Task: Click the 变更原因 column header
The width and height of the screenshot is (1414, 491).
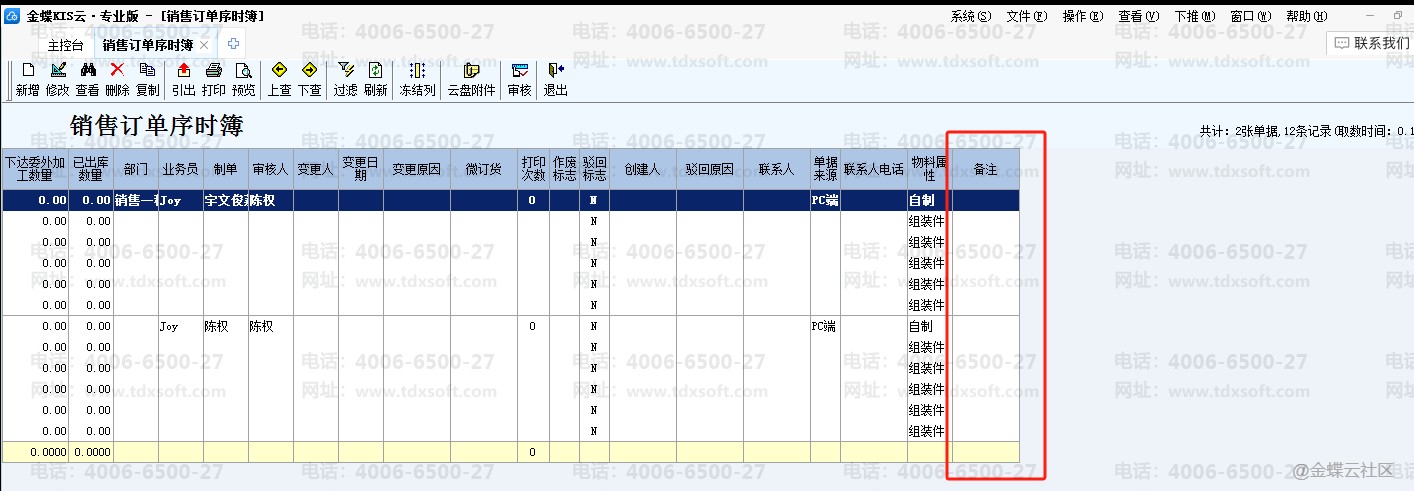Action: coord(417,170)
